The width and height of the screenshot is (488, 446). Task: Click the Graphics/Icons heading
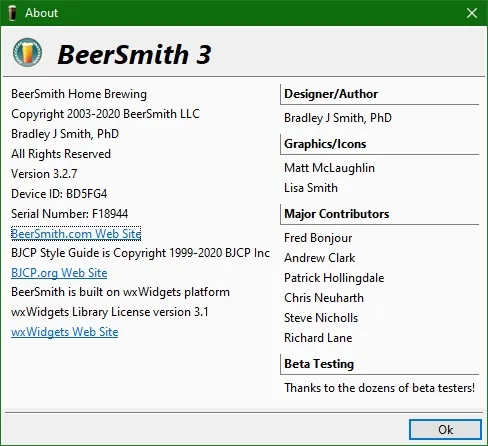coord(325,144)
